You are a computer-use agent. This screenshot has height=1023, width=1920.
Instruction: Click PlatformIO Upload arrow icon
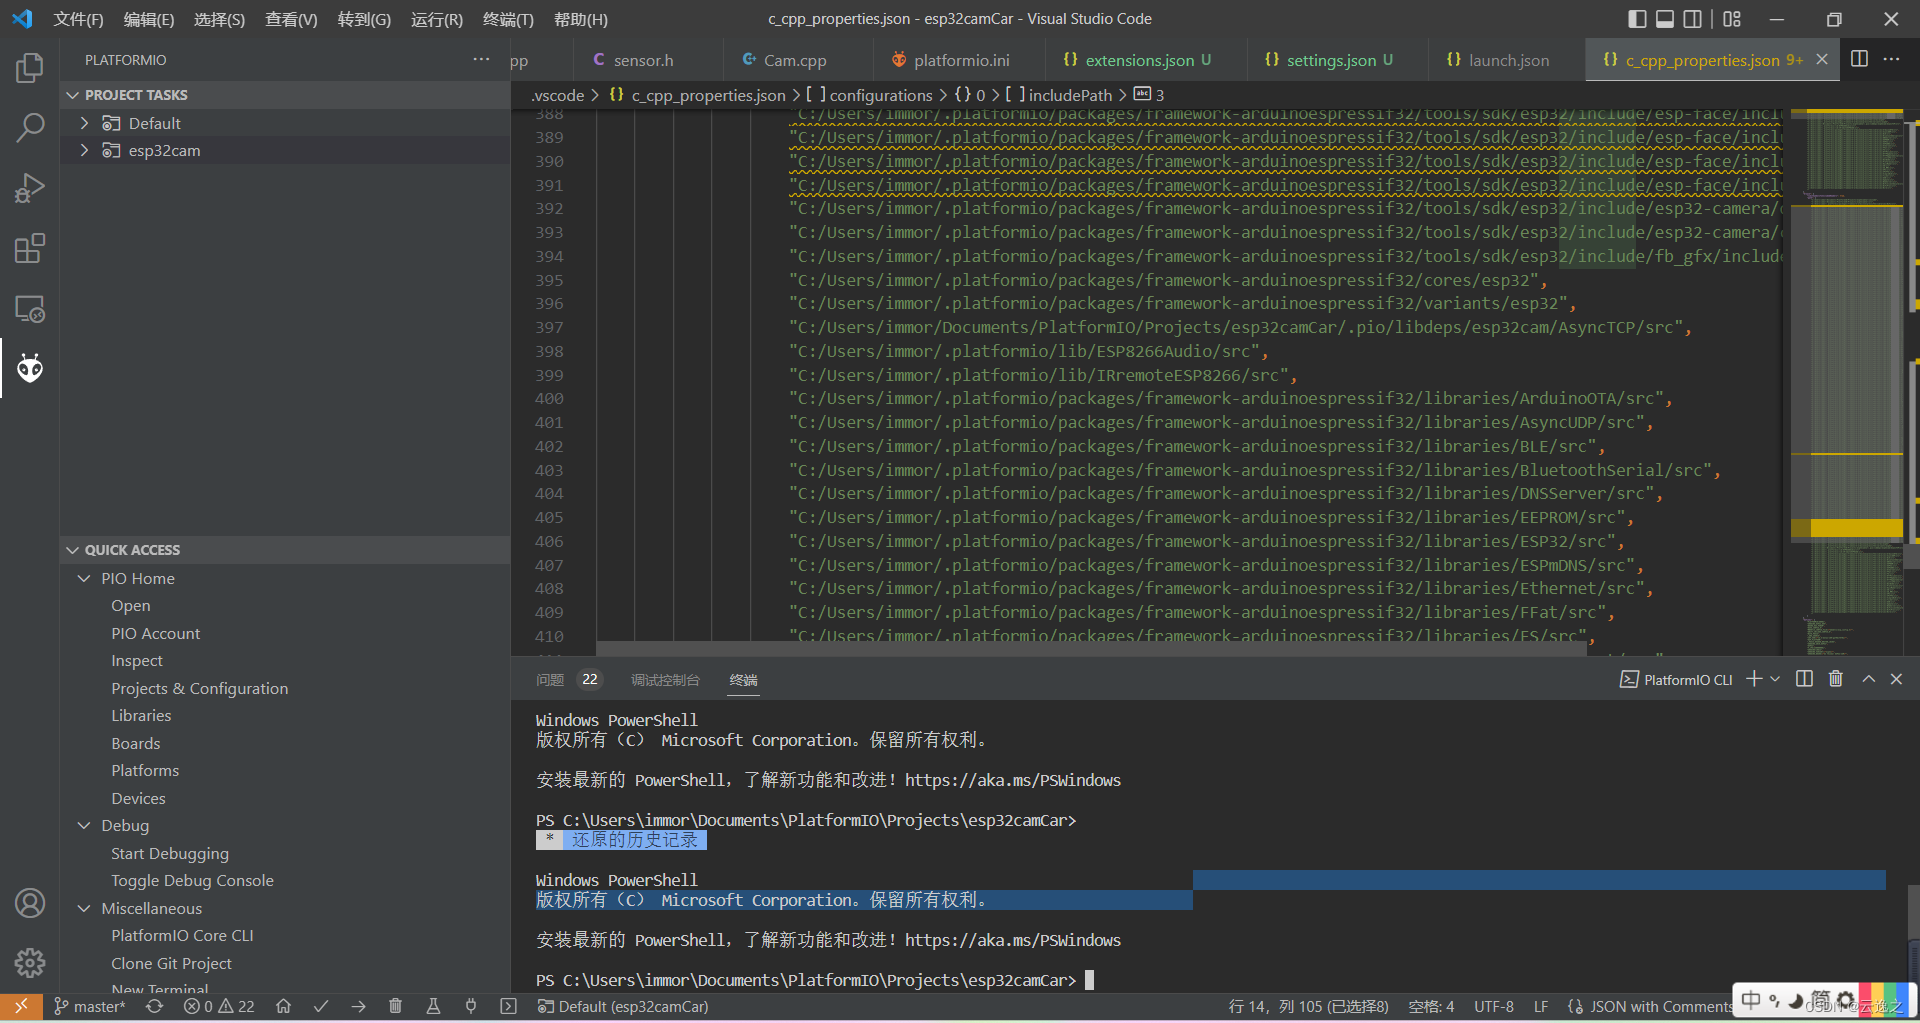358,1006
